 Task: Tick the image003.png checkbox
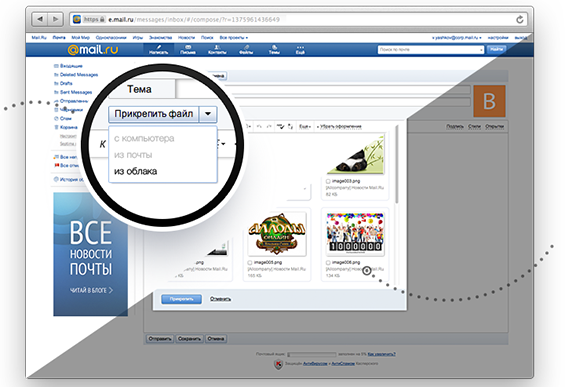(x=328, y=181)
